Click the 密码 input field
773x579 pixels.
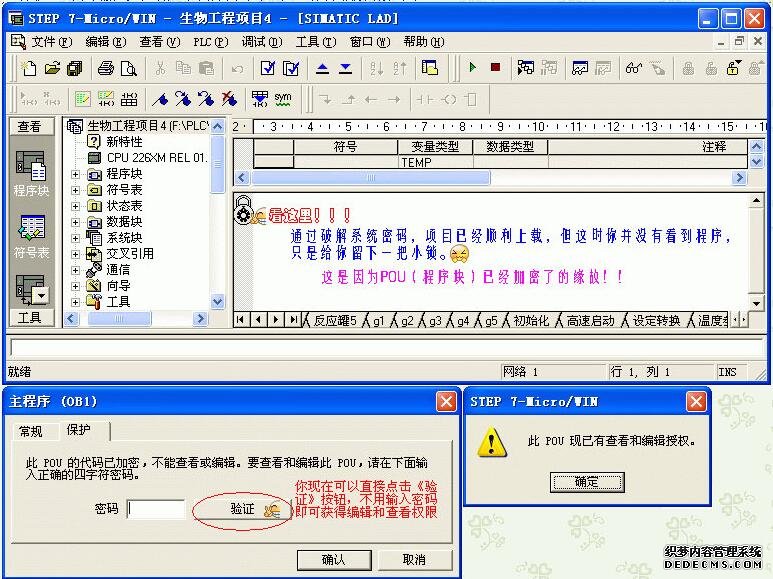coord(156,509)
